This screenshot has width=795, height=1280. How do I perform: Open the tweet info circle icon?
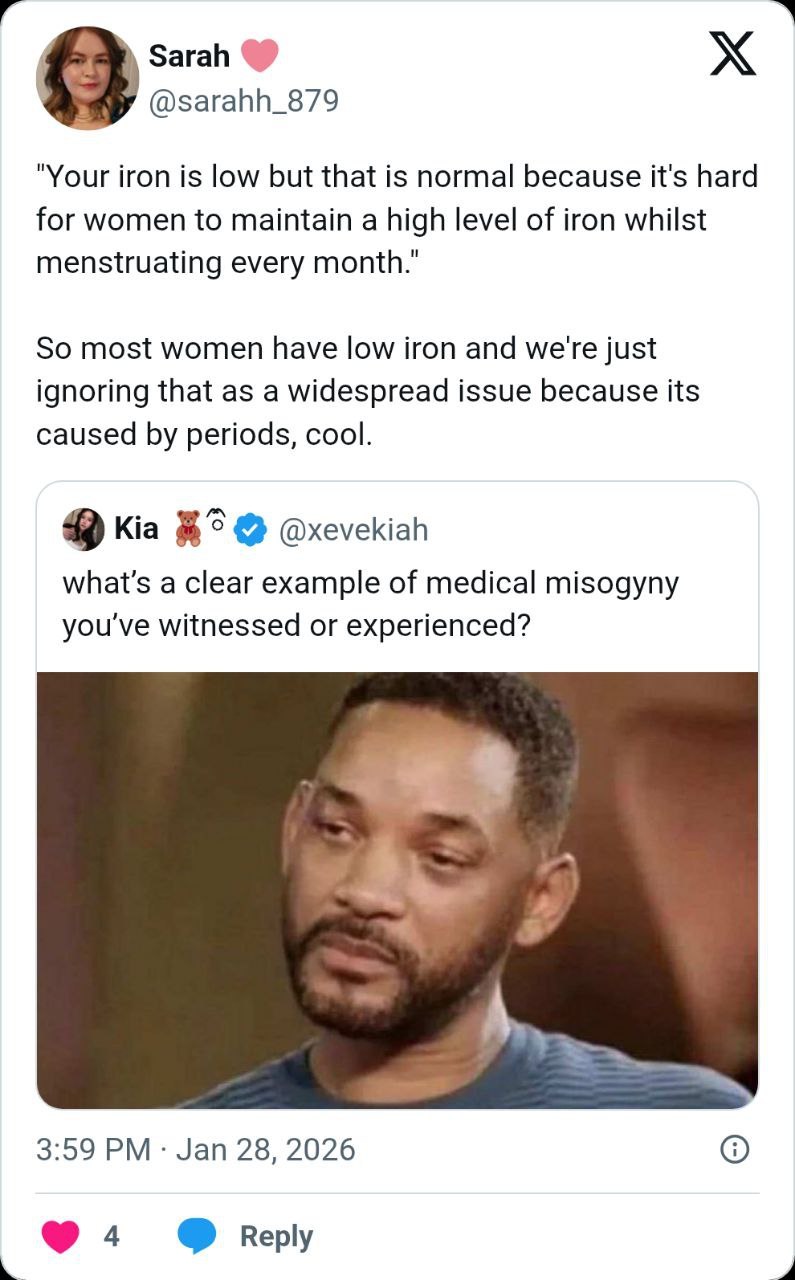click(735, 1150)
